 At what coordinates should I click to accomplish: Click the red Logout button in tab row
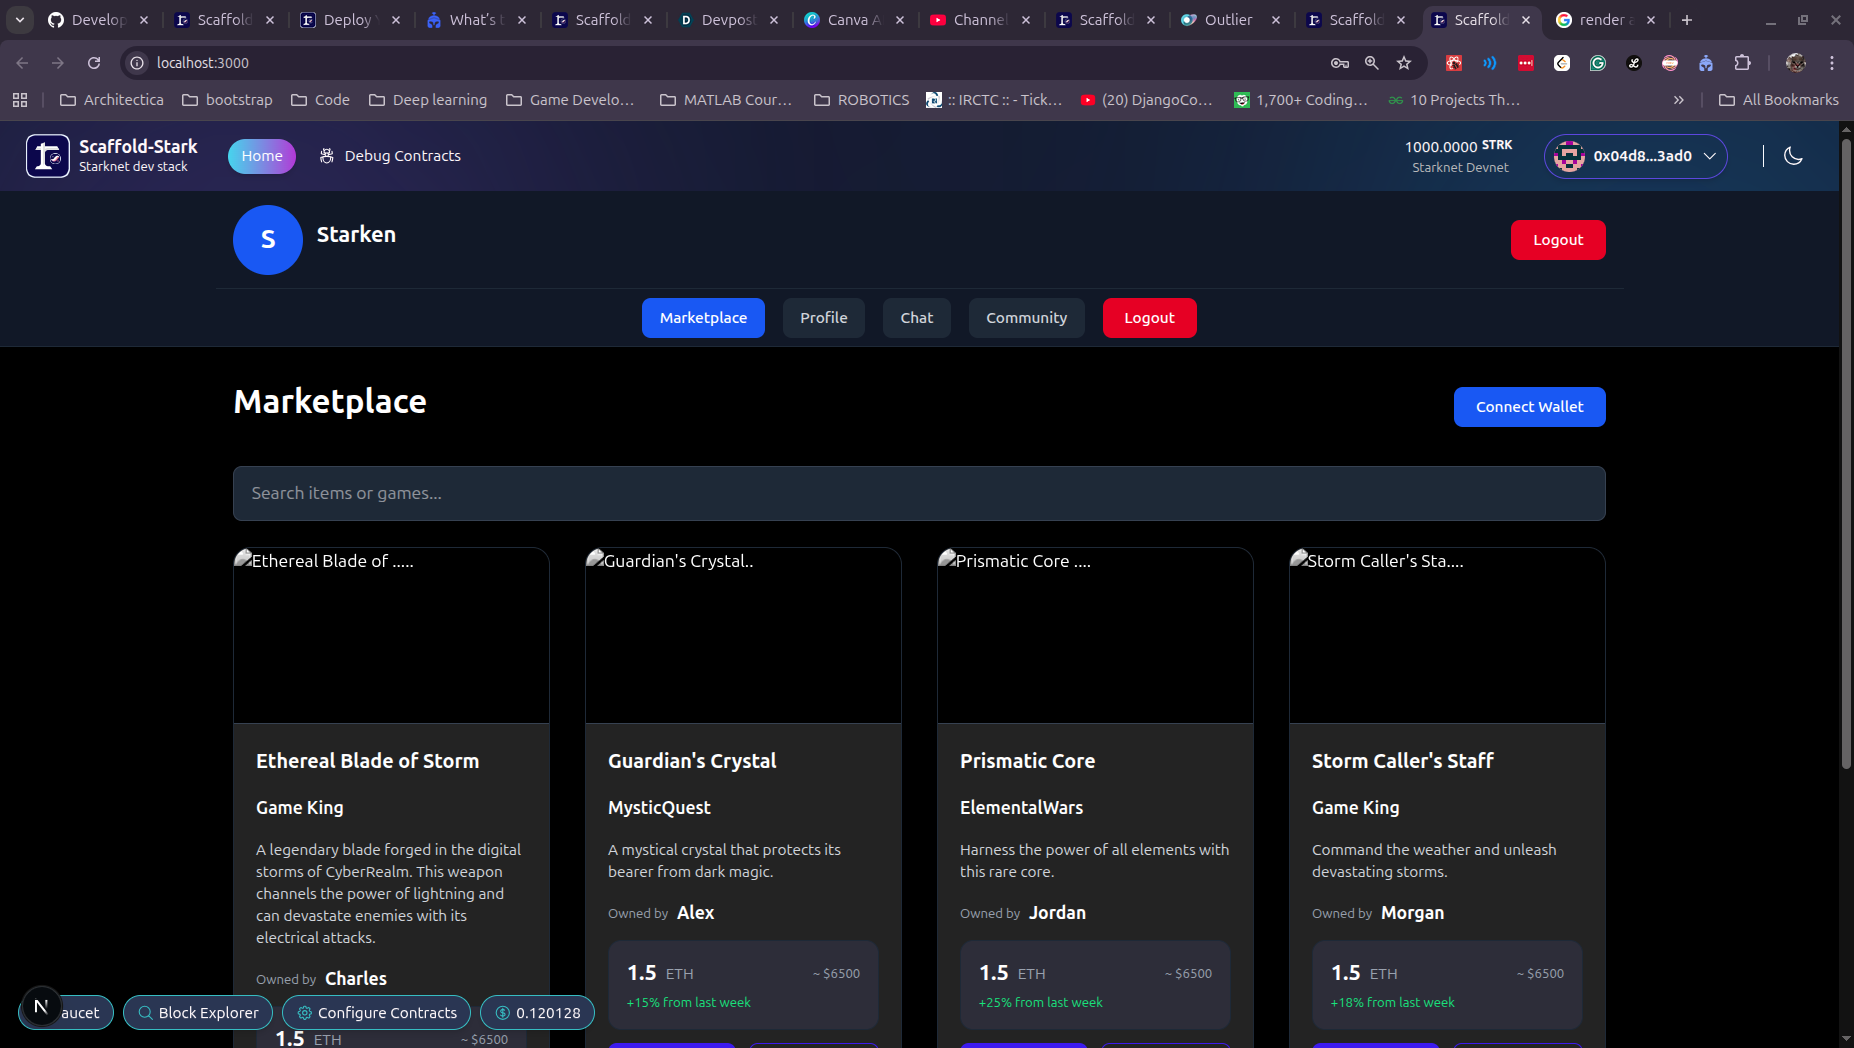(x=1150, y=318)
